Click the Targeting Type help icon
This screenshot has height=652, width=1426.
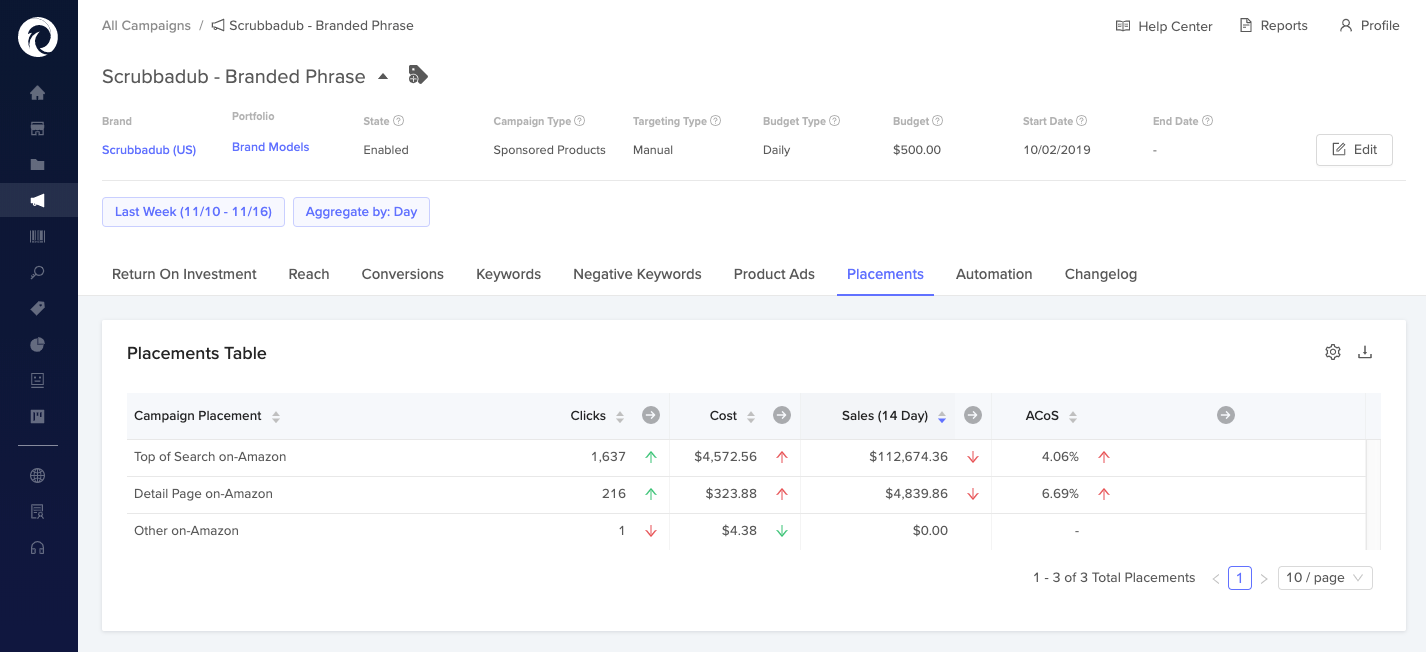(716, 121)
